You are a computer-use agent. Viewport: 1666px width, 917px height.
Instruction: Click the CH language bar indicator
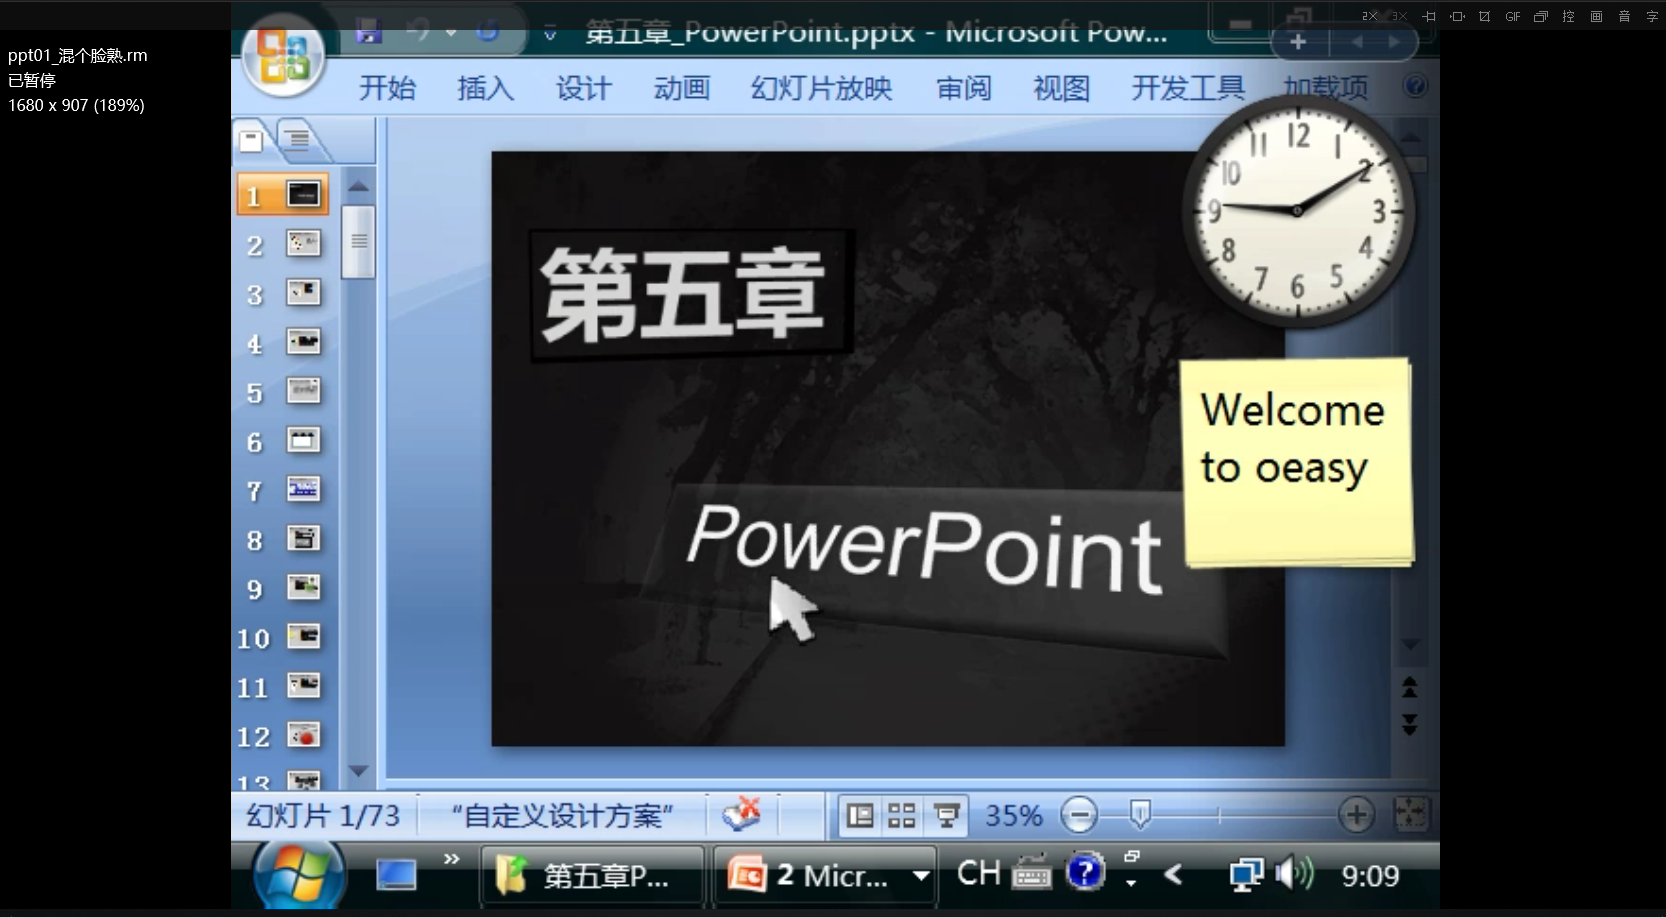pyautogui.click(x=978, y=873)
